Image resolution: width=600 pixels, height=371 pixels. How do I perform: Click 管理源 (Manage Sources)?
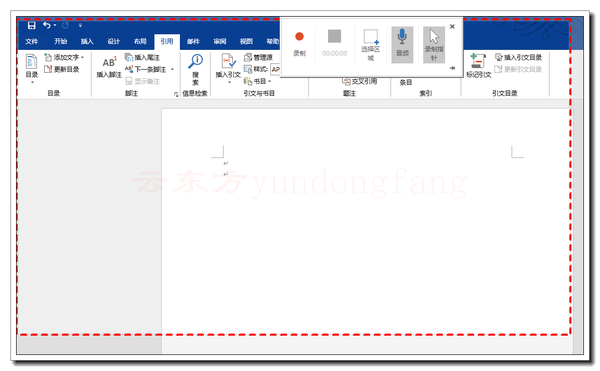coord(258,57)
